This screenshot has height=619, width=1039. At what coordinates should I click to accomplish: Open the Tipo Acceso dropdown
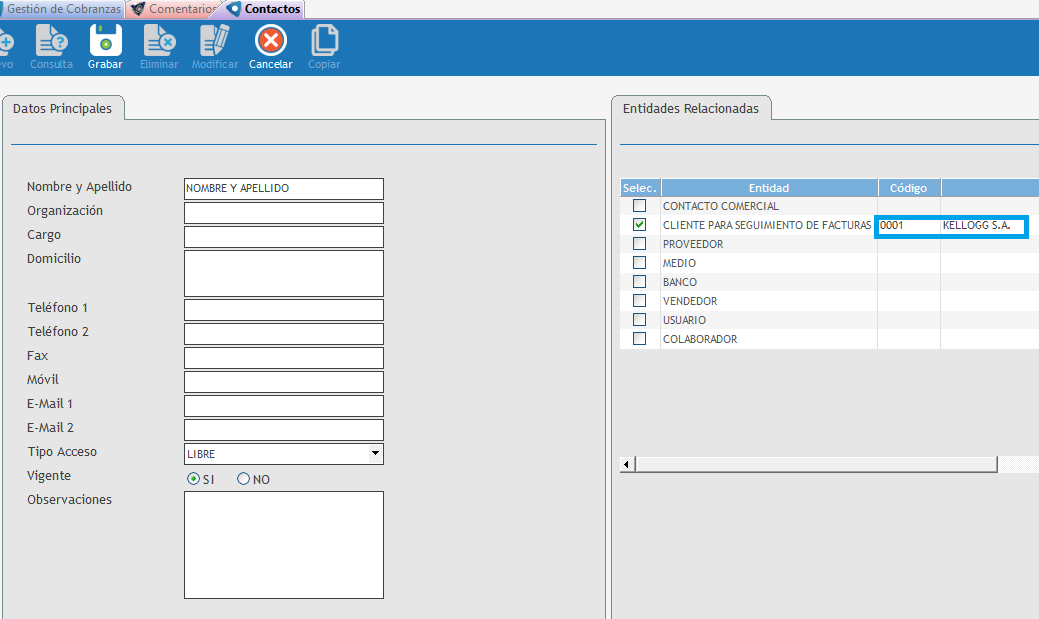click(375, 454)
